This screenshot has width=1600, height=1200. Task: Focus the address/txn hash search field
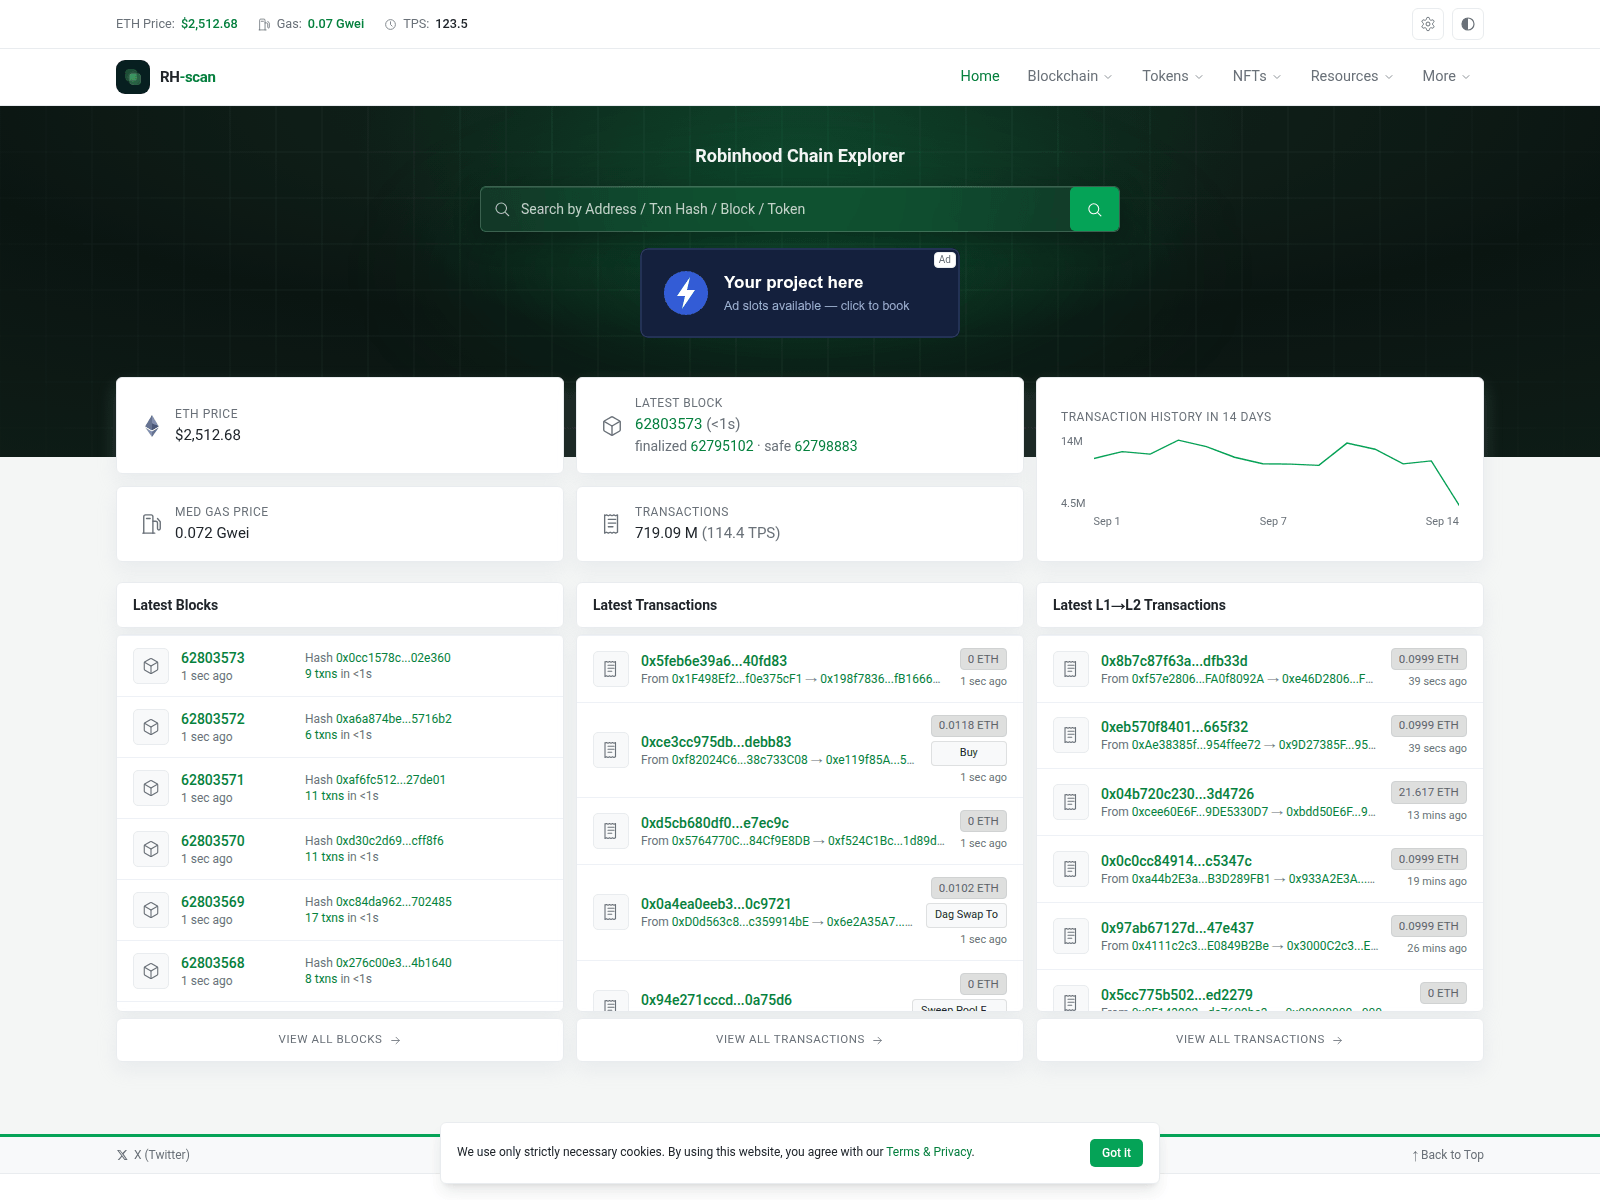775,209
